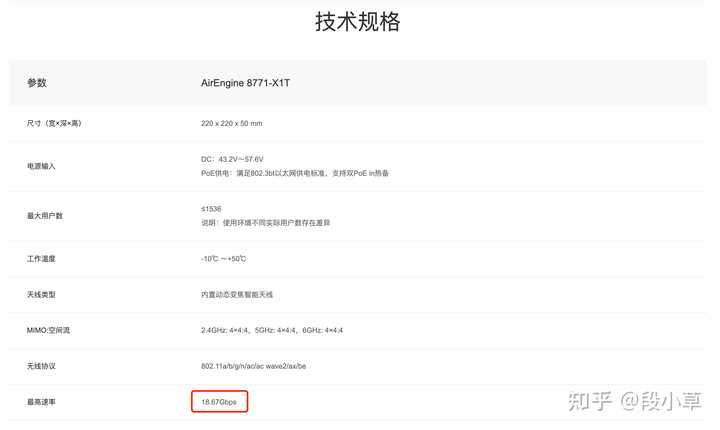Click the red-boxed 18.67Gbps value

click(219, 402)
